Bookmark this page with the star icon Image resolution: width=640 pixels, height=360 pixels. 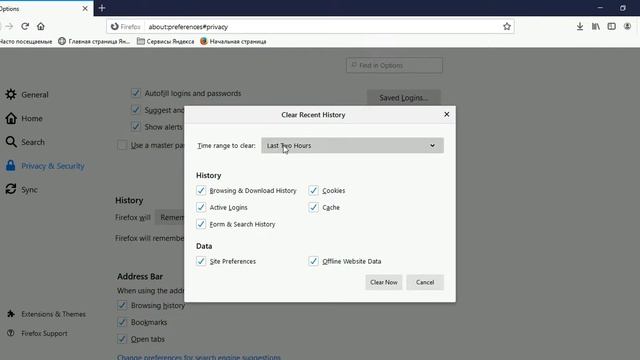pyautogui.click(x=507, y=27)
